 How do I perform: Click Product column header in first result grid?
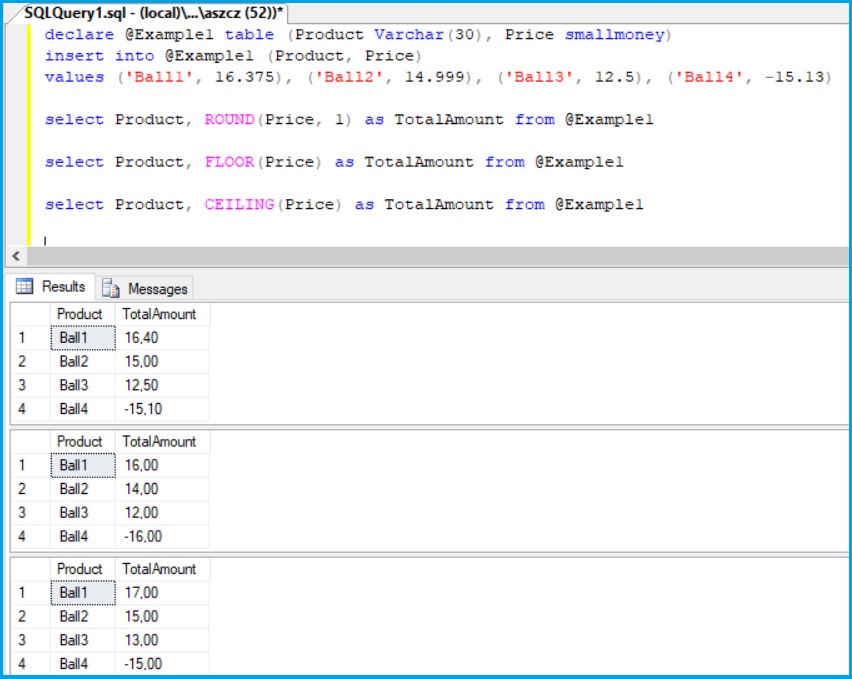(80, 314)
